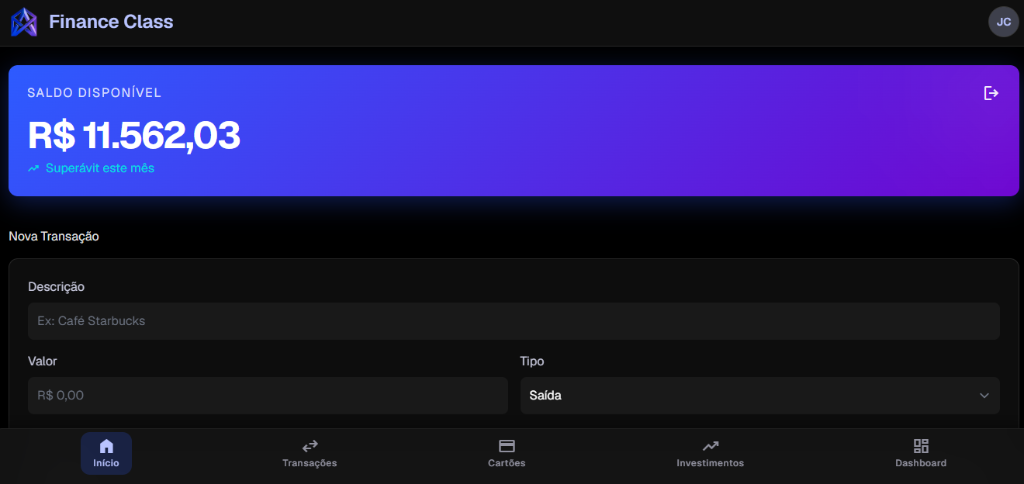Open the JC user avatar menu

[1003, 22]
